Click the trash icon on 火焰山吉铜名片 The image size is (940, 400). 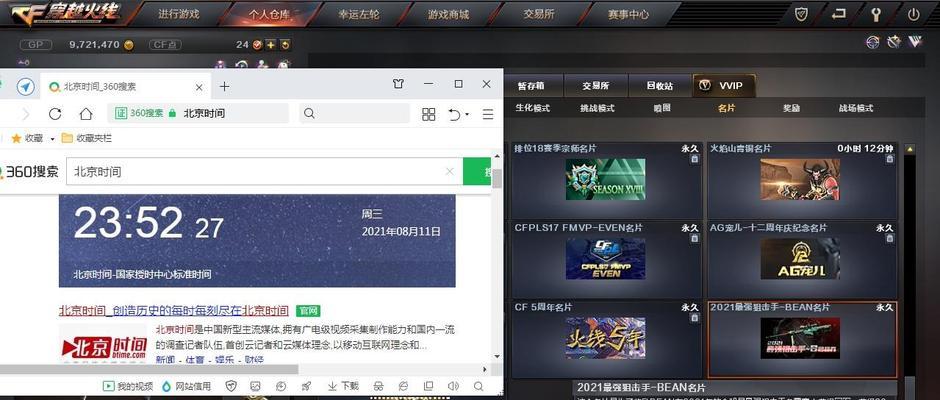click(890, 159)
